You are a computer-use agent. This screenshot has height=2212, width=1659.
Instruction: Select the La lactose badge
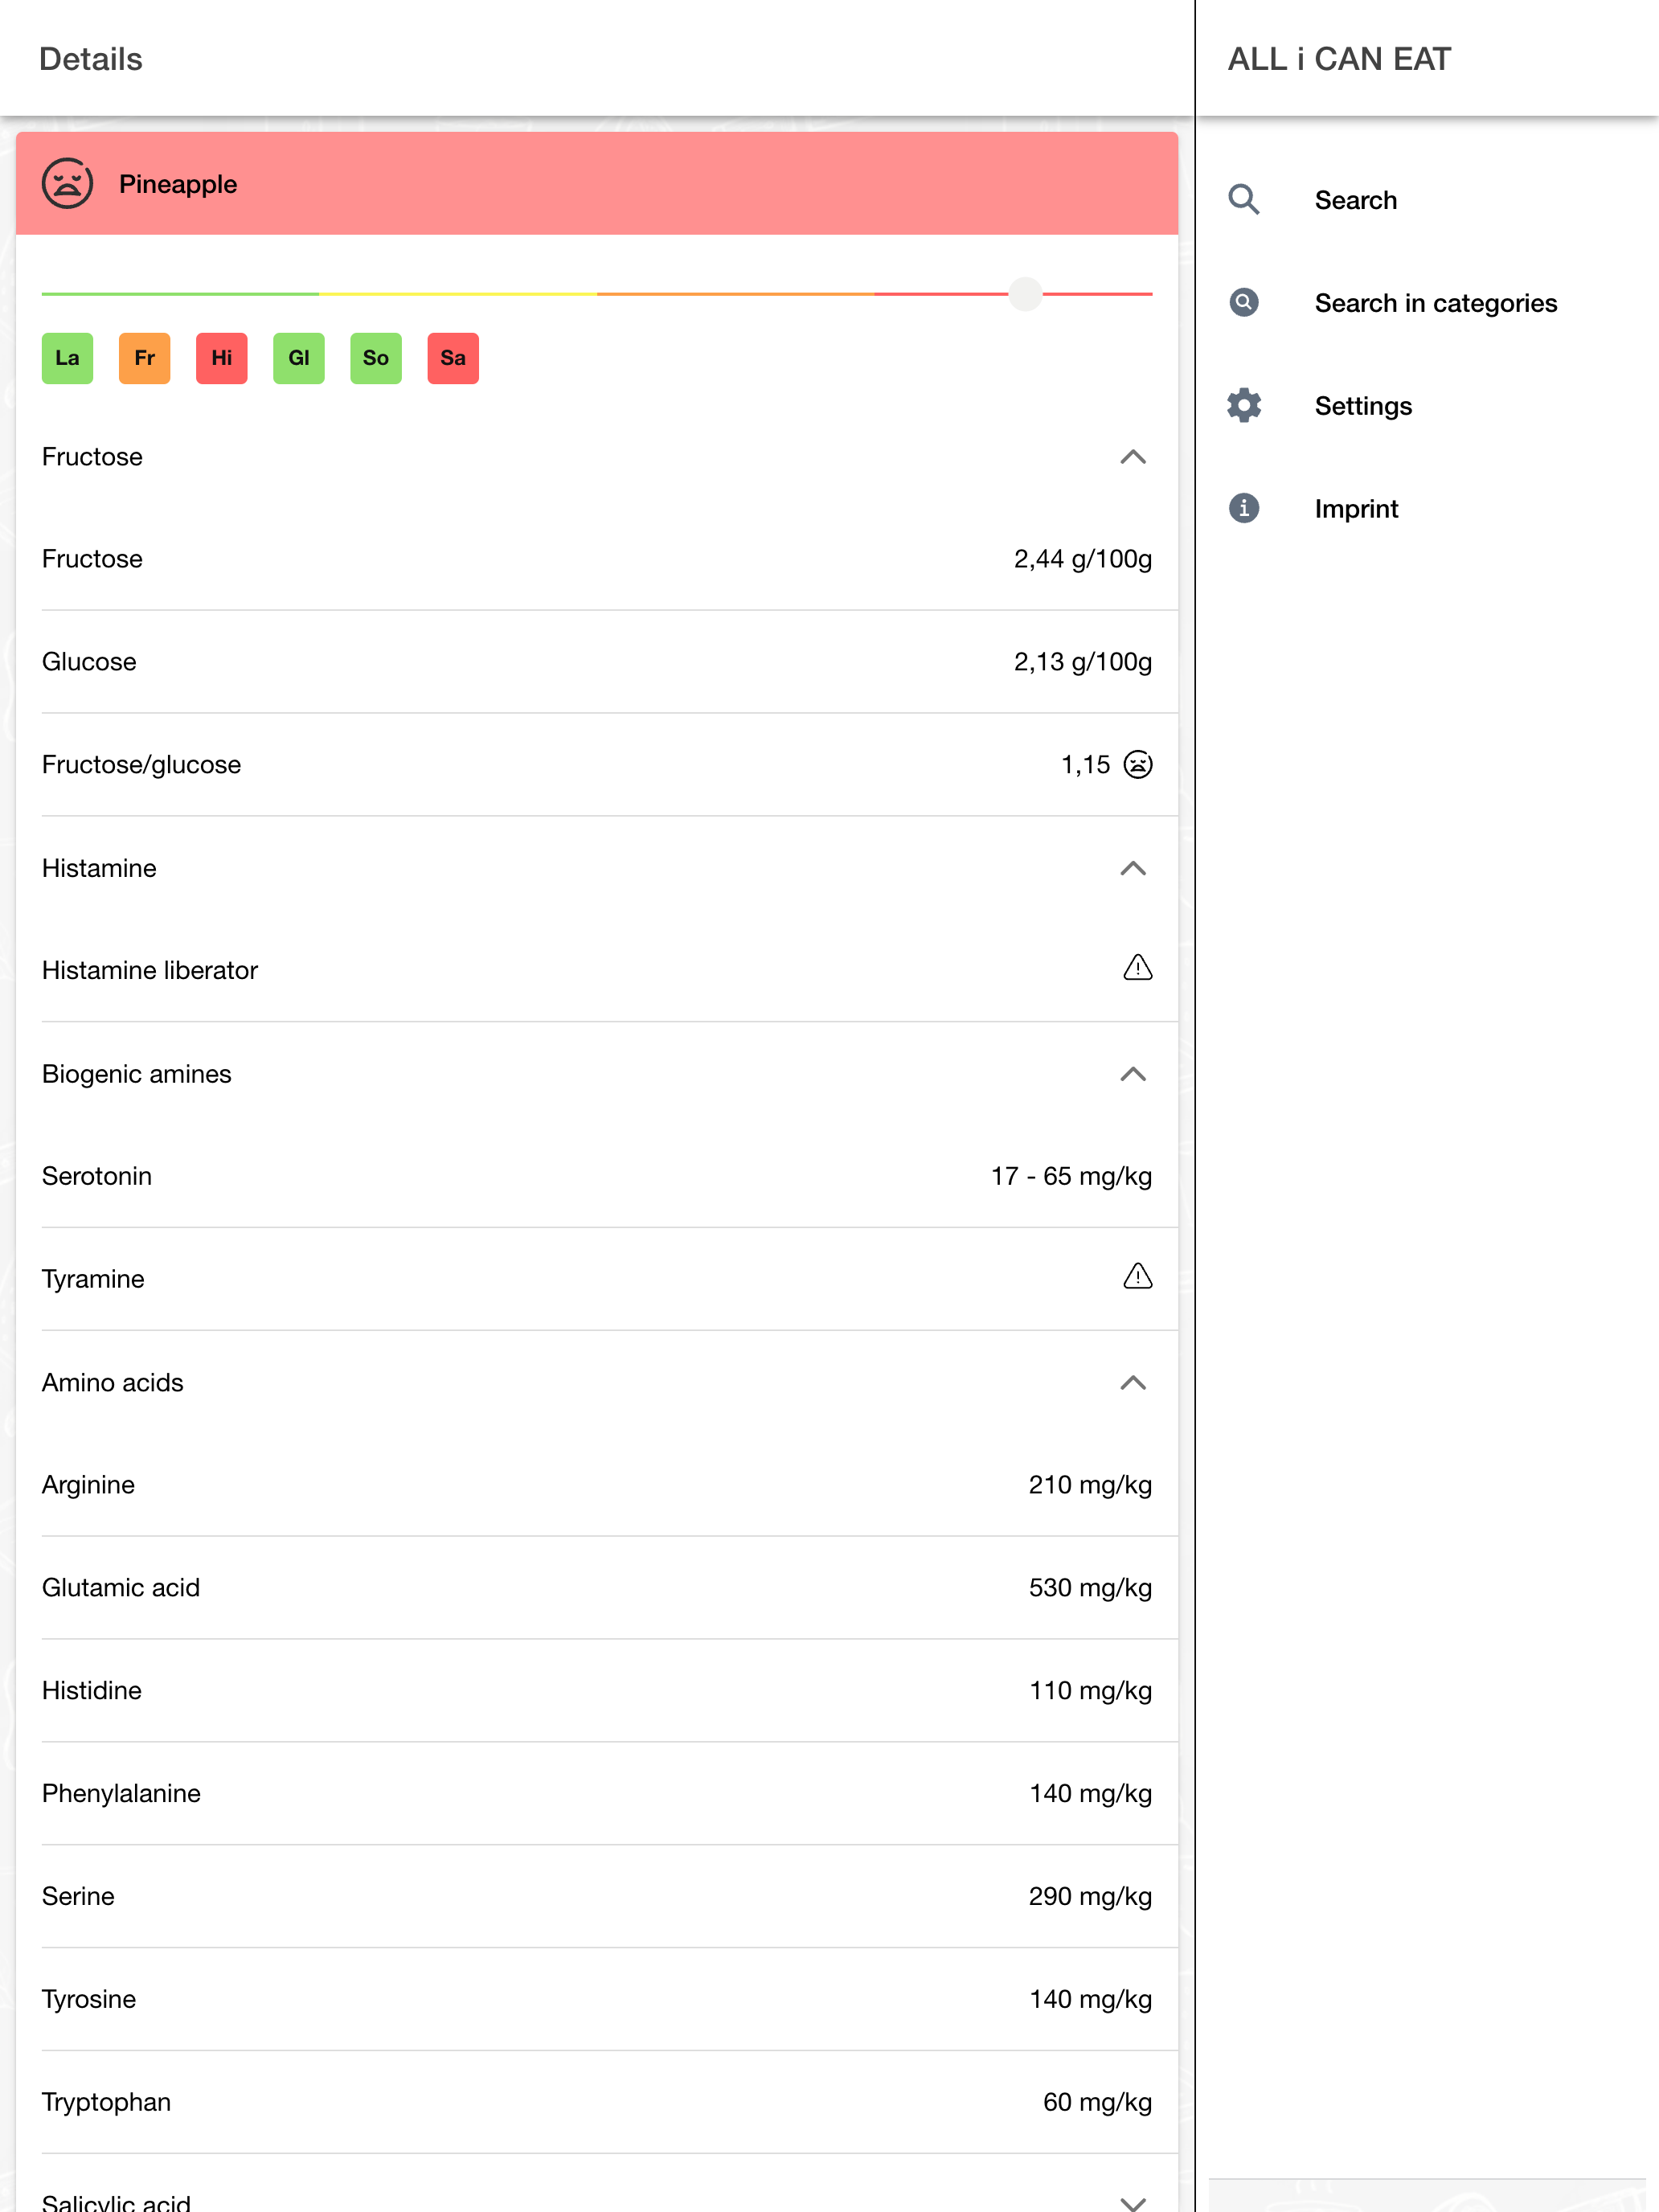click(67, 358)
